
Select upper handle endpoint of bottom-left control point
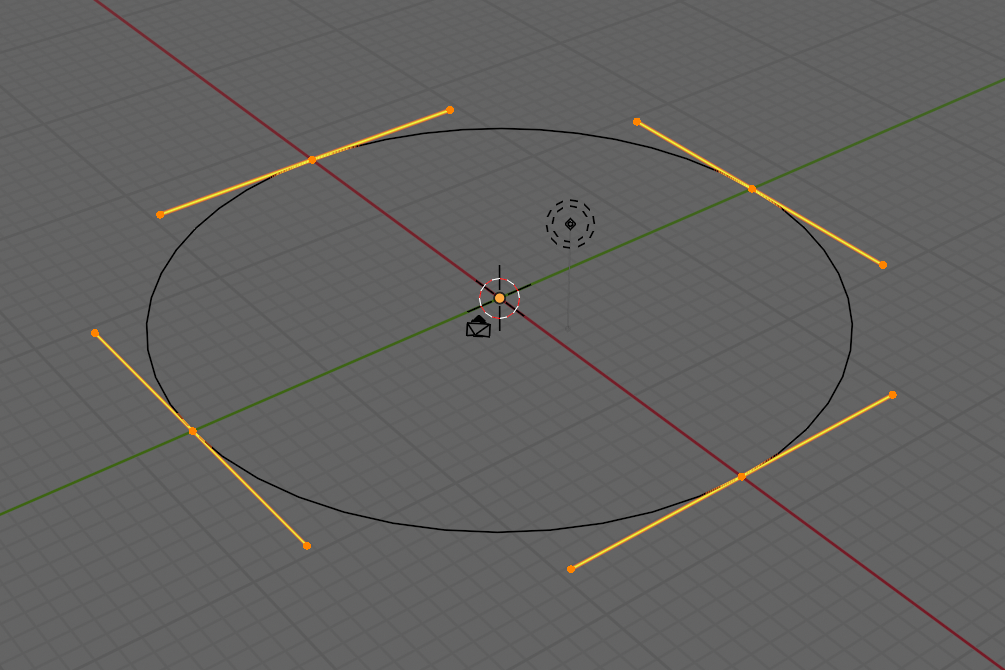(95, 333)
